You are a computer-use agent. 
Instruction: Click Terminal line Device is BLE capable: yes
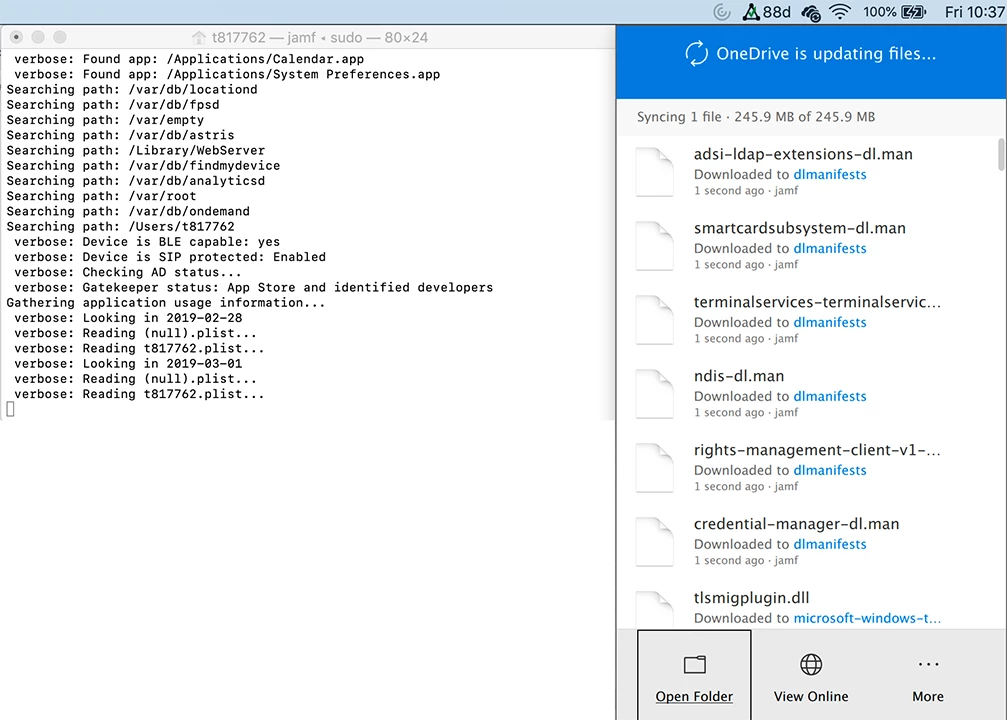[147, 241]
